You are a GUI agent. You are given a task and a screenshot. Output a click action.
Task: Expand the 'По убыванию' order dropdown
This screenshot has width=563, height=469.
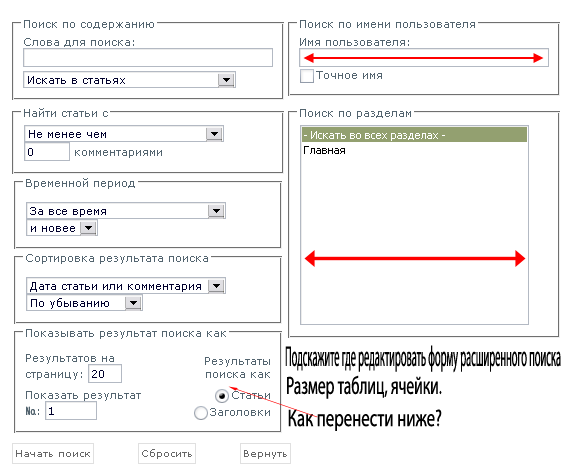[x=84, y=303]
